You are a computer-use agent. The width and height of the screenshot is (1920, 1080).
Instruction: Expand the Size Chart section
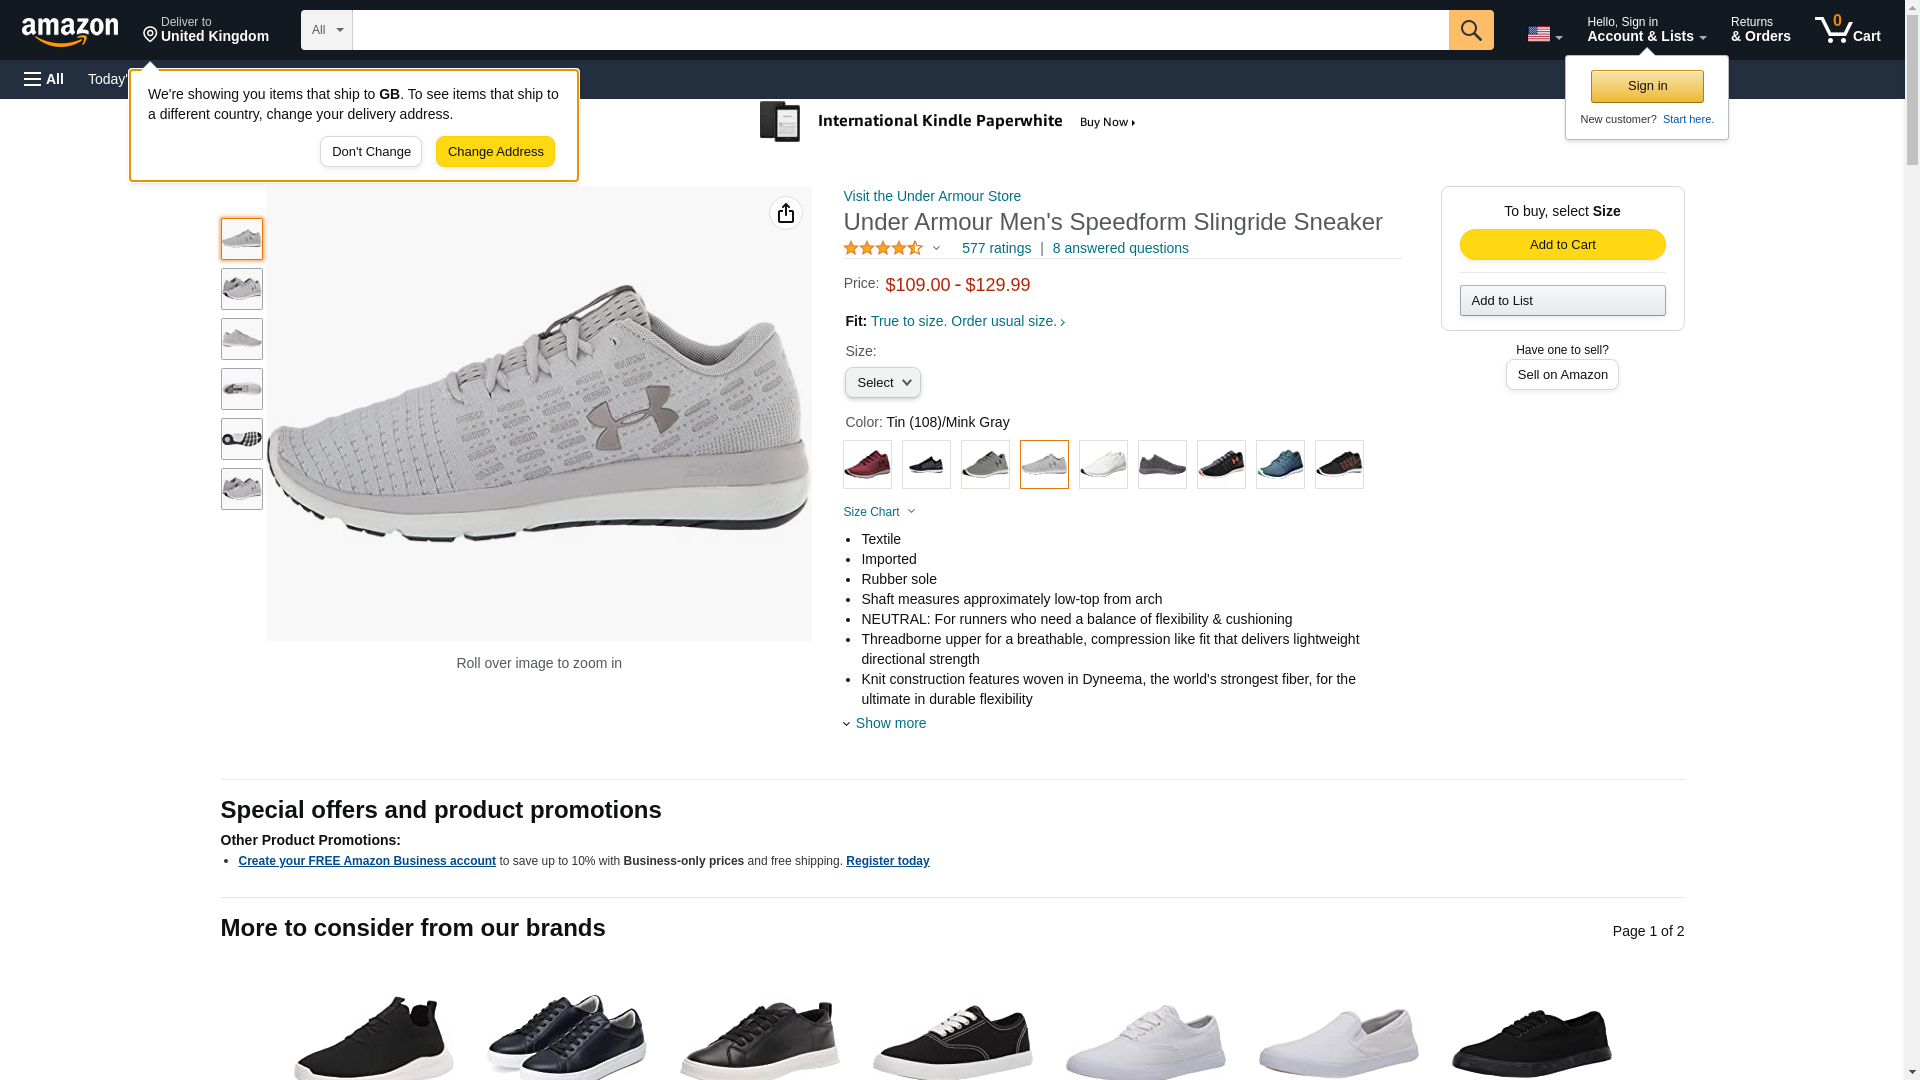[879, 512]
